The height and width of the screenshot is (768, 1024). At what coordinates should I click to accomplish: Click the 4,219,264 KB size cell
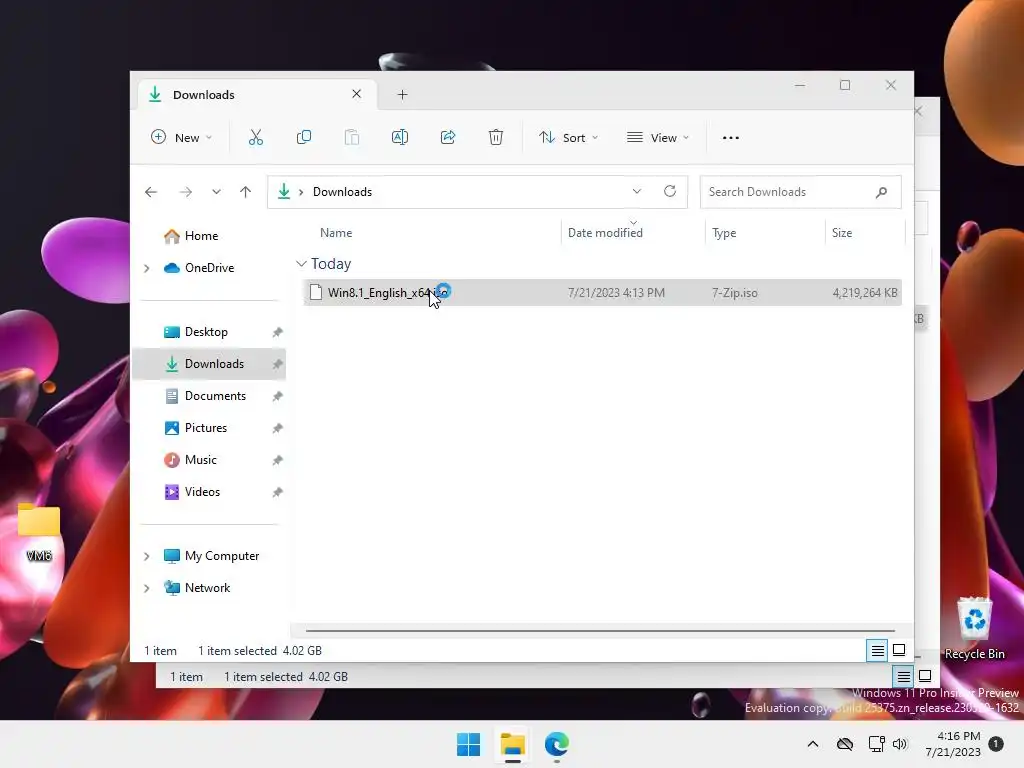click(x=865, y=293)
